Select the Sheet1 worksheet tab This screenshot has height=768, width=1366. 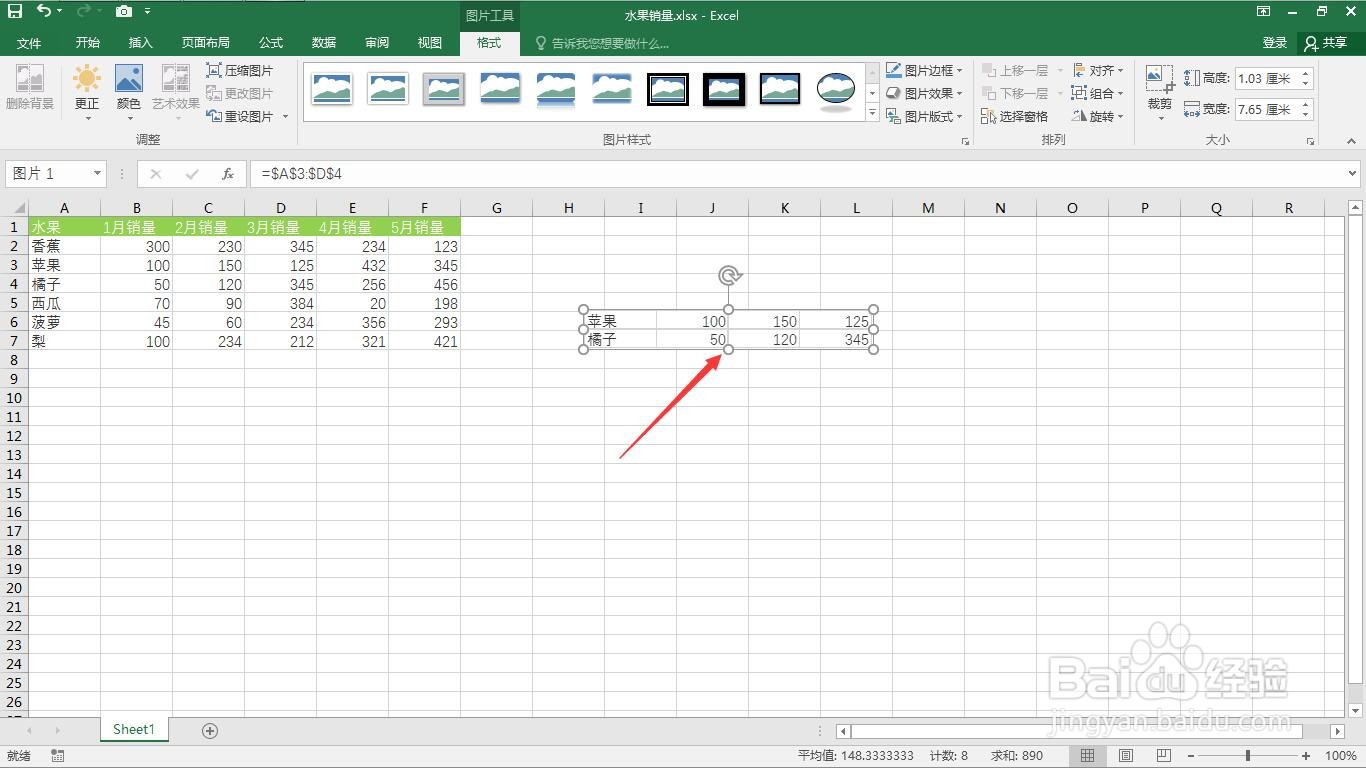coord(134,730)
